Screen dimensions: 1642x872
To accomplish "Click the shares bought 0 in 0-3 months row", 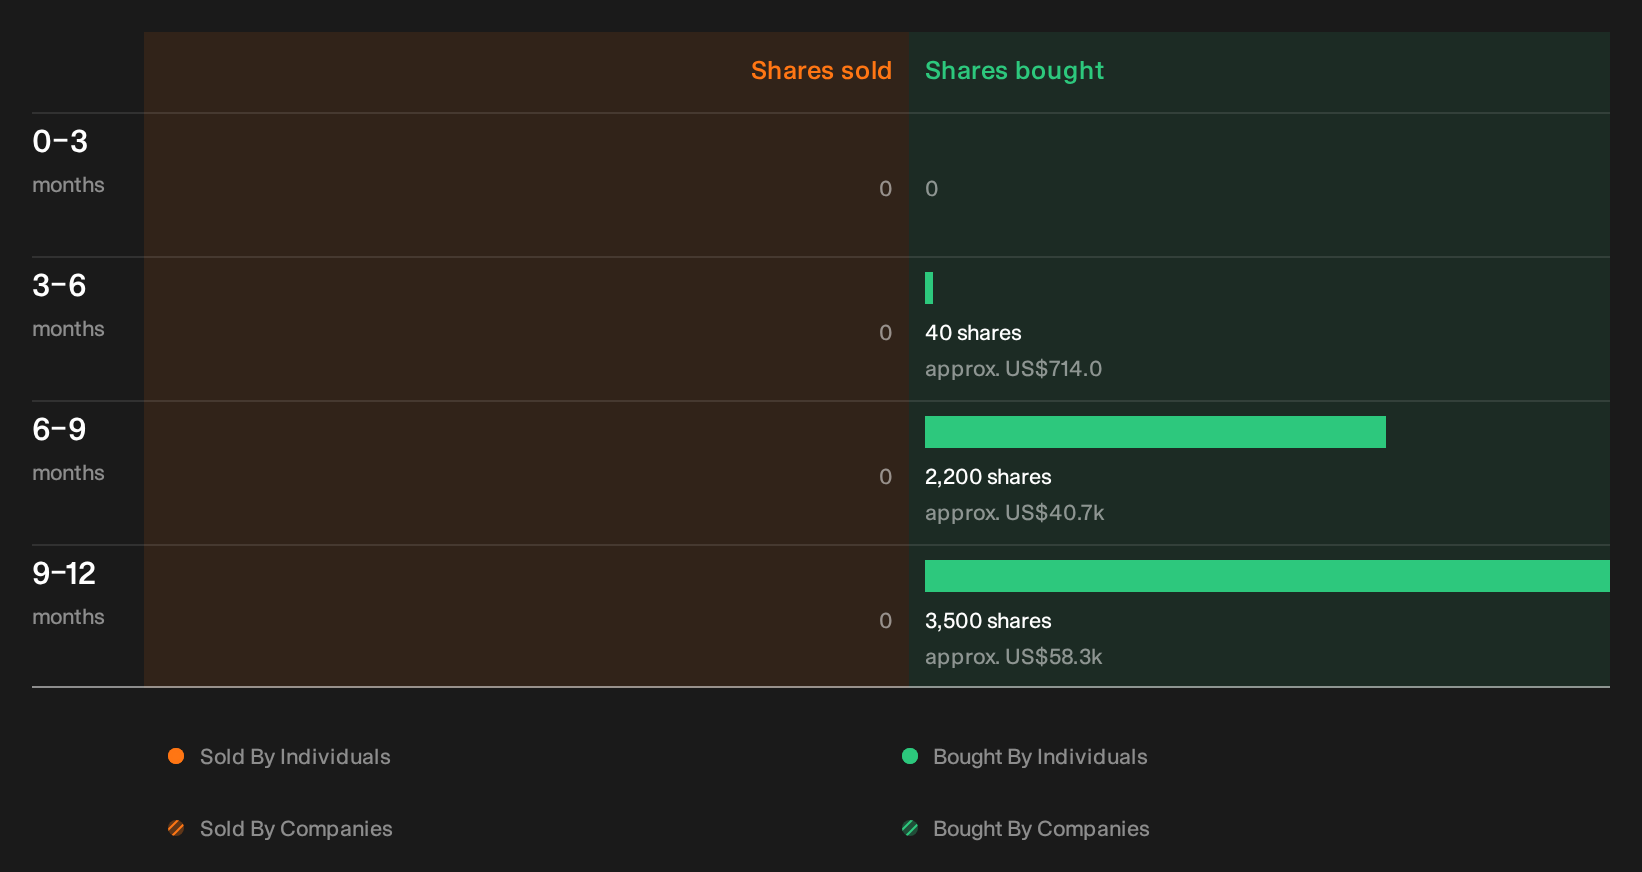I will click(x=932, y=189).
